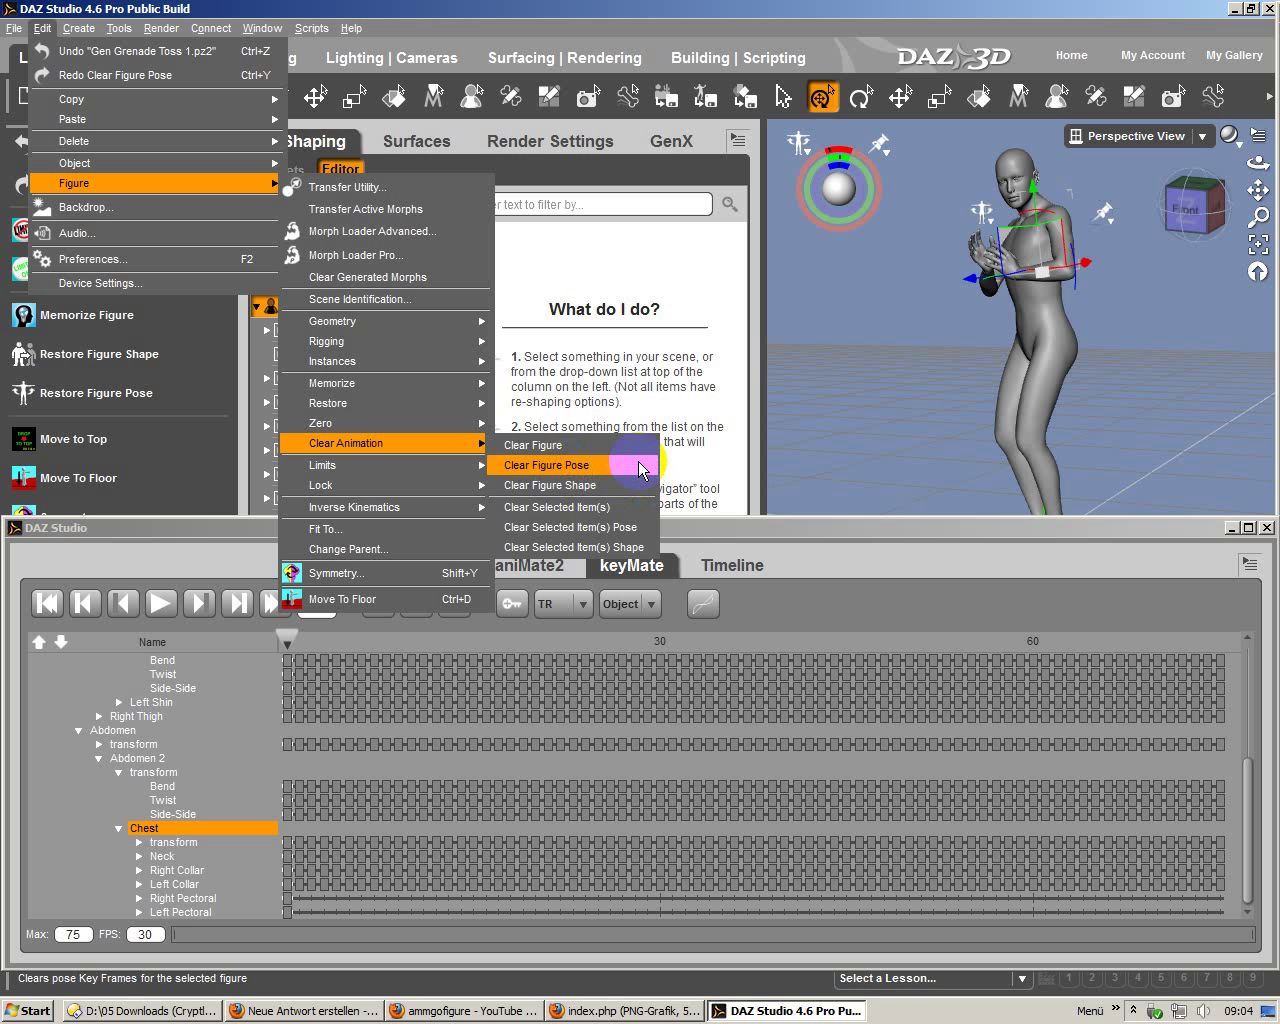The width and height of the screenshot is (1280, 1024).
Task: Click the viewport frame selection icon
Action: point(1258,244)
